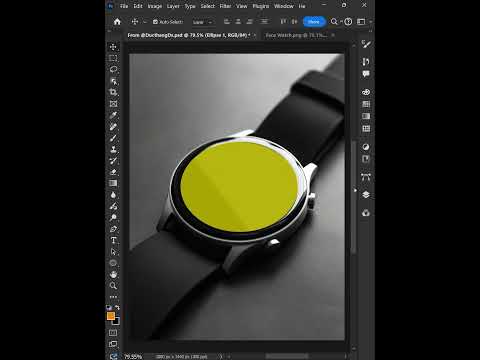Image resolution: width=480 pixels, height=360 pixels.
Task: Open the Layer menu
Action: [x=173, y=6]
